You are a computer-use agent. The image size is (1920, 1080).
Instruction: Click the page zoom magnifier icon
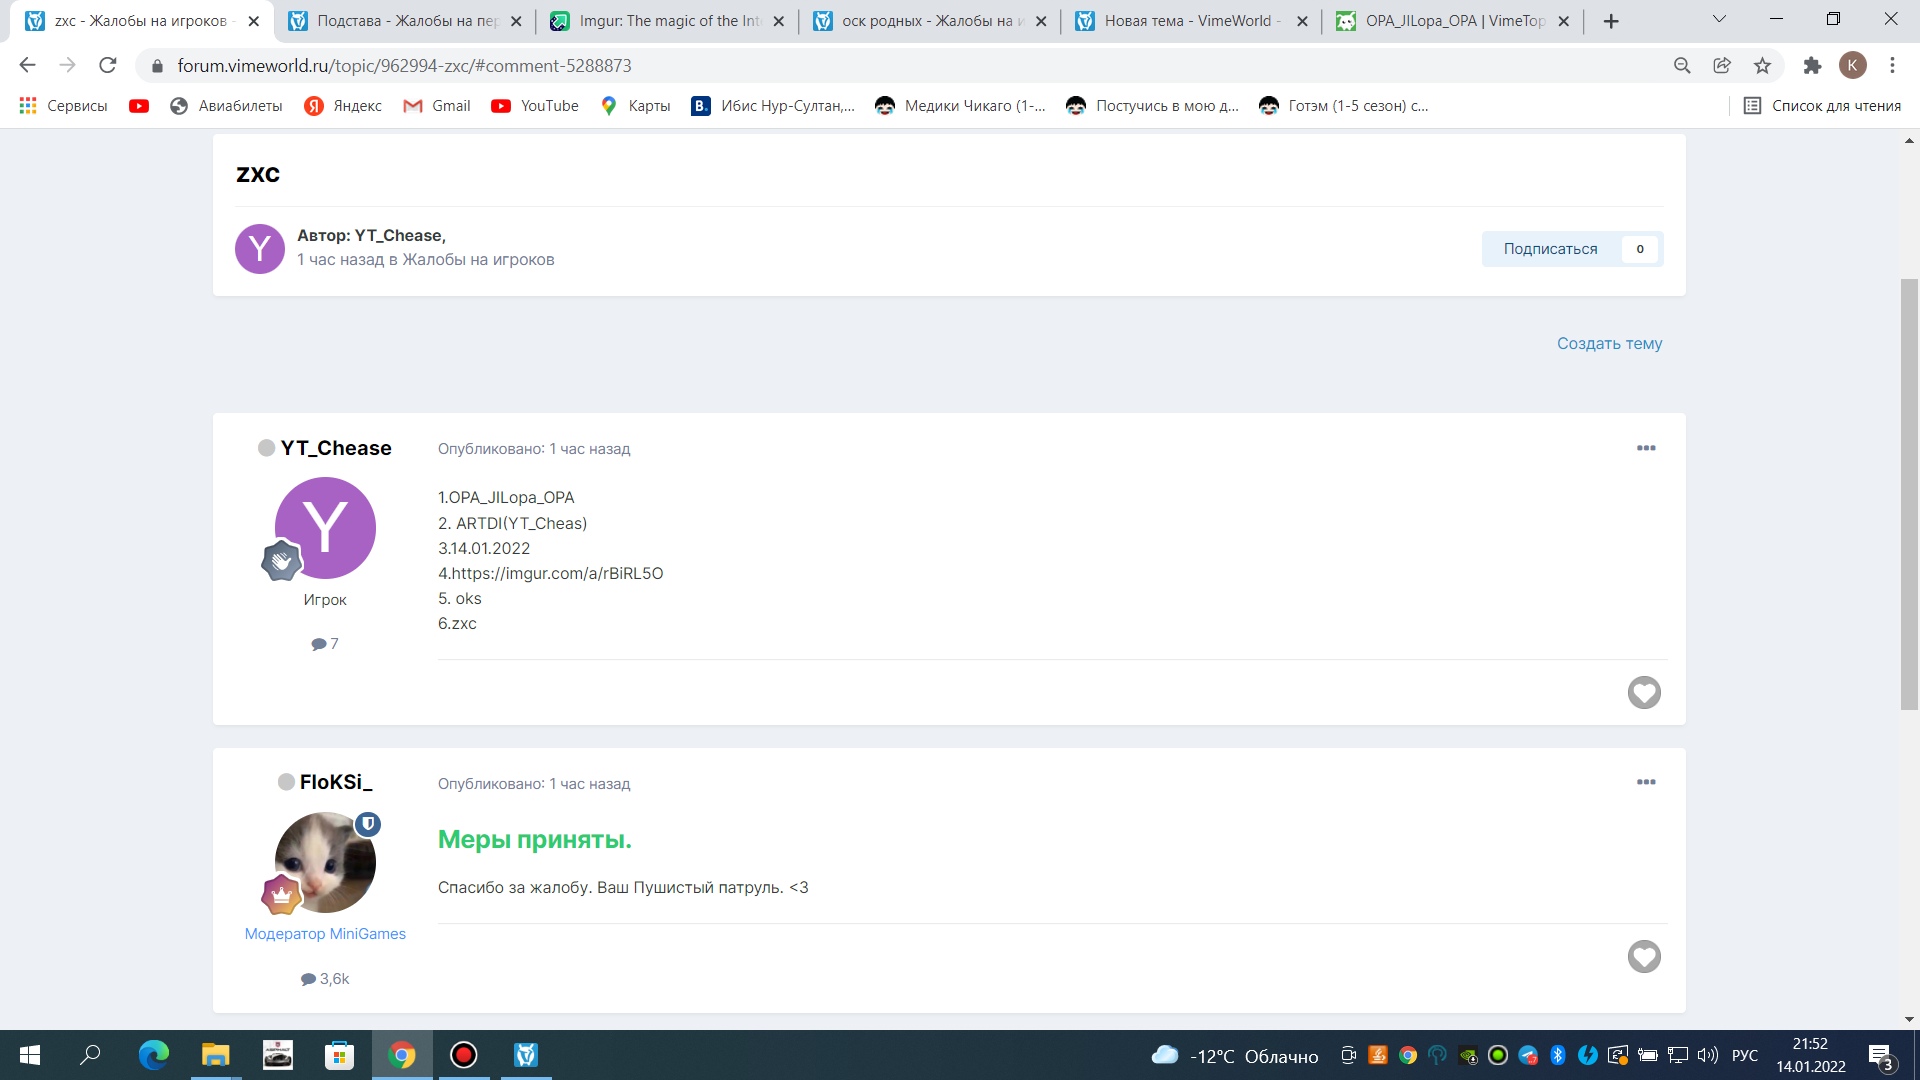pos(1682,66)
